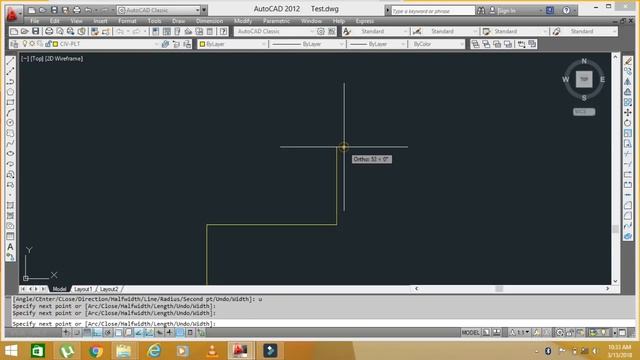Click the Save icon in Standard toolbar
The height and width of the screenshot is (360, 640).
(x=36, y=31)
